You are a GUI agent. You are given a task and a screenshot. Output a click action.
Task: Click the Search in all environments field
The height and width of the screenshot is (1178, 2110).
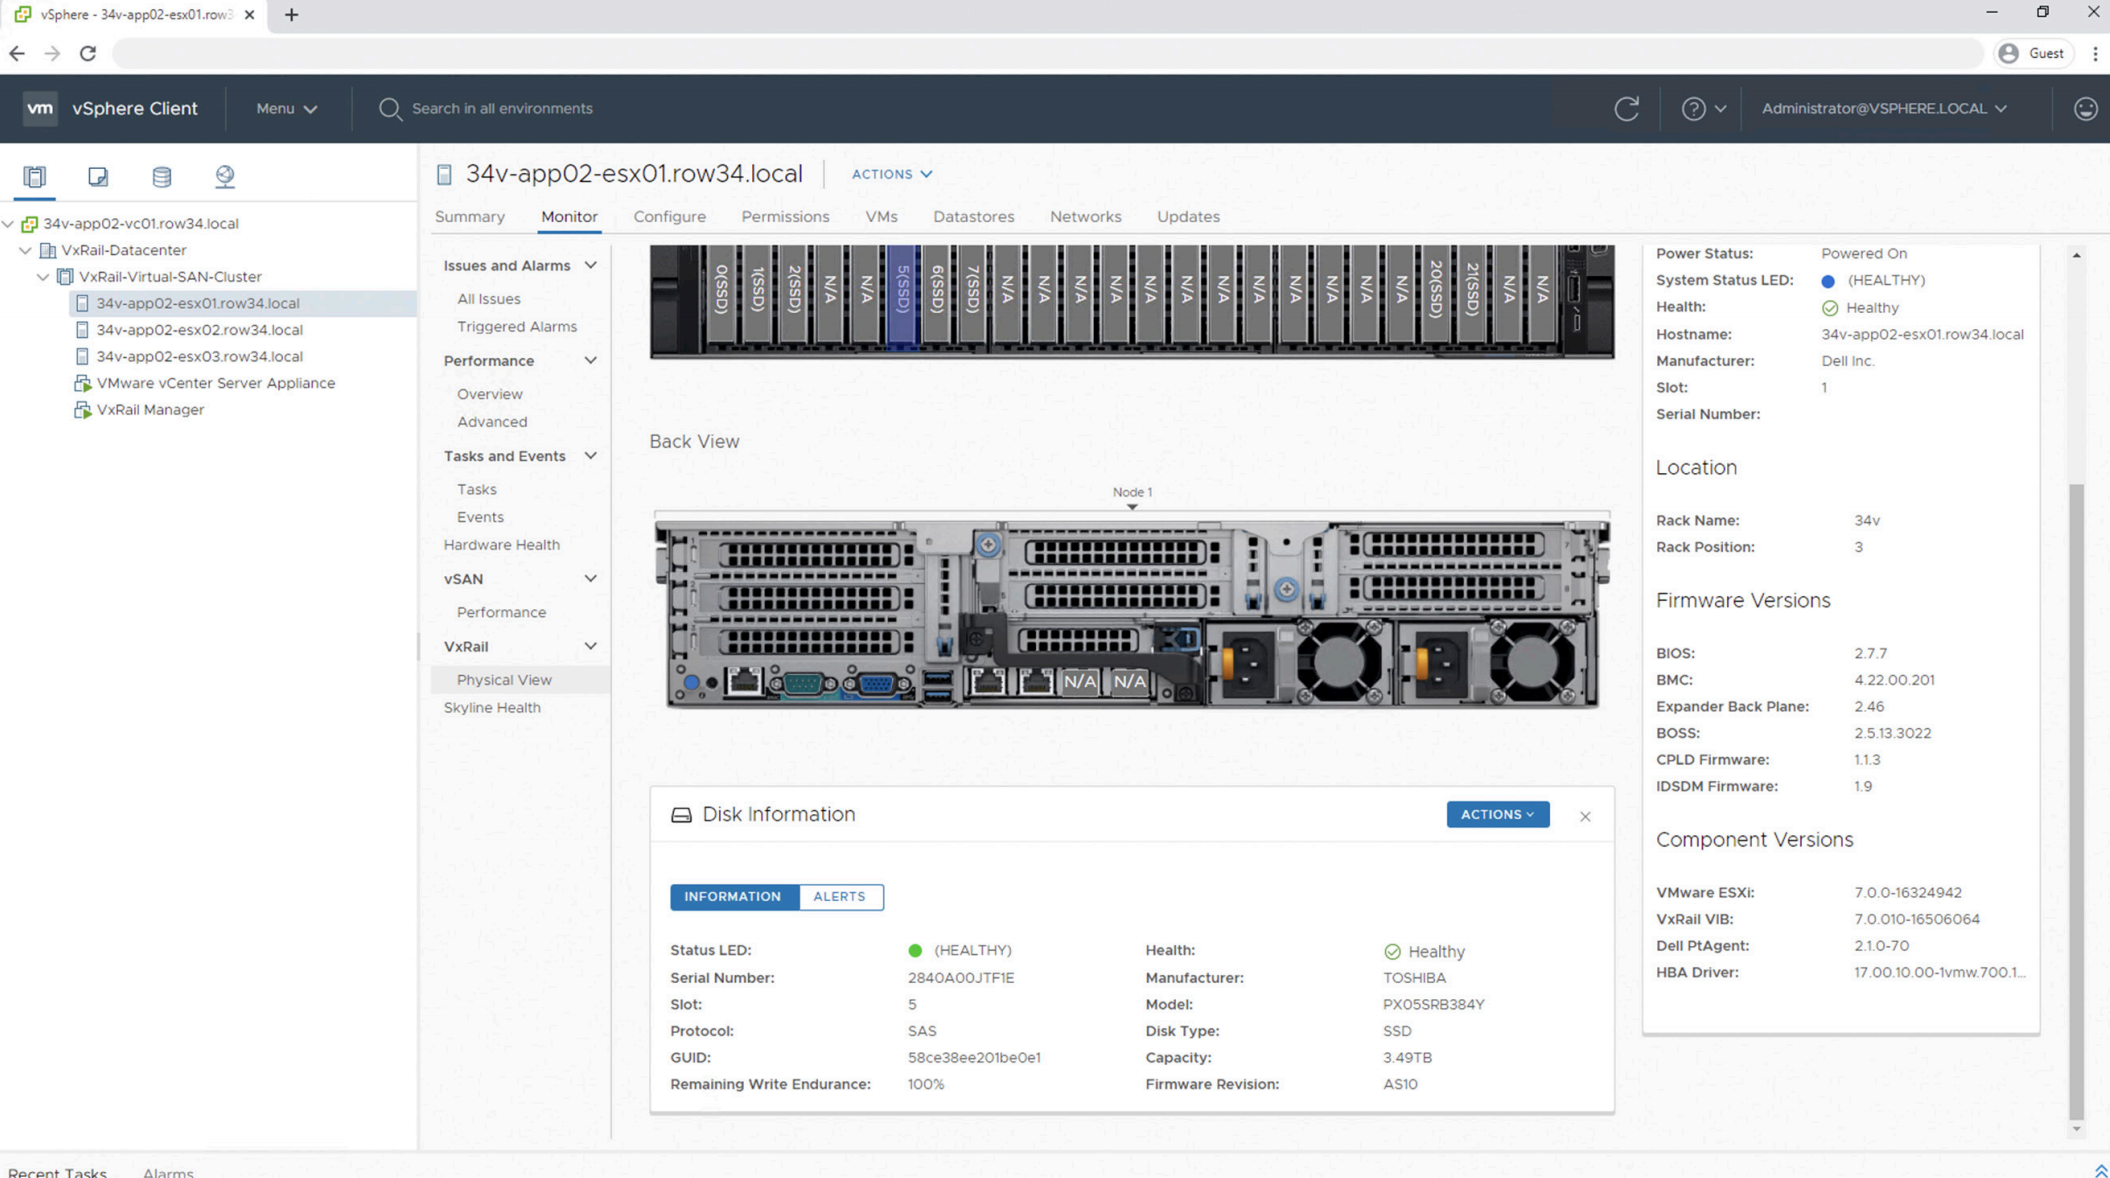tap(502, 108)
